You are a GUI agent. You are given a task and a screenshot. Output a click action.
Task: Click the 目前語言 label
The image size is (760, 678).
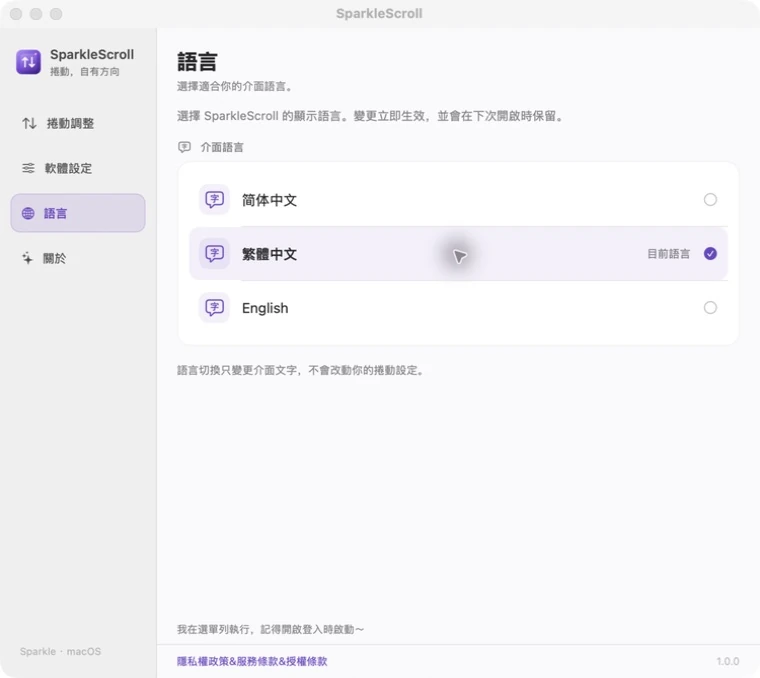coord(668,253)
